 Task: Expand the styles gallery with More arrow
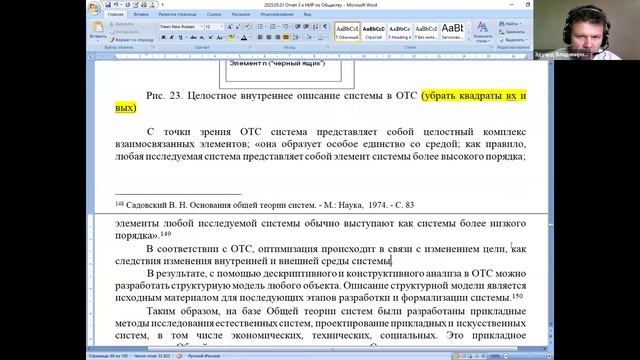[469, 39]
